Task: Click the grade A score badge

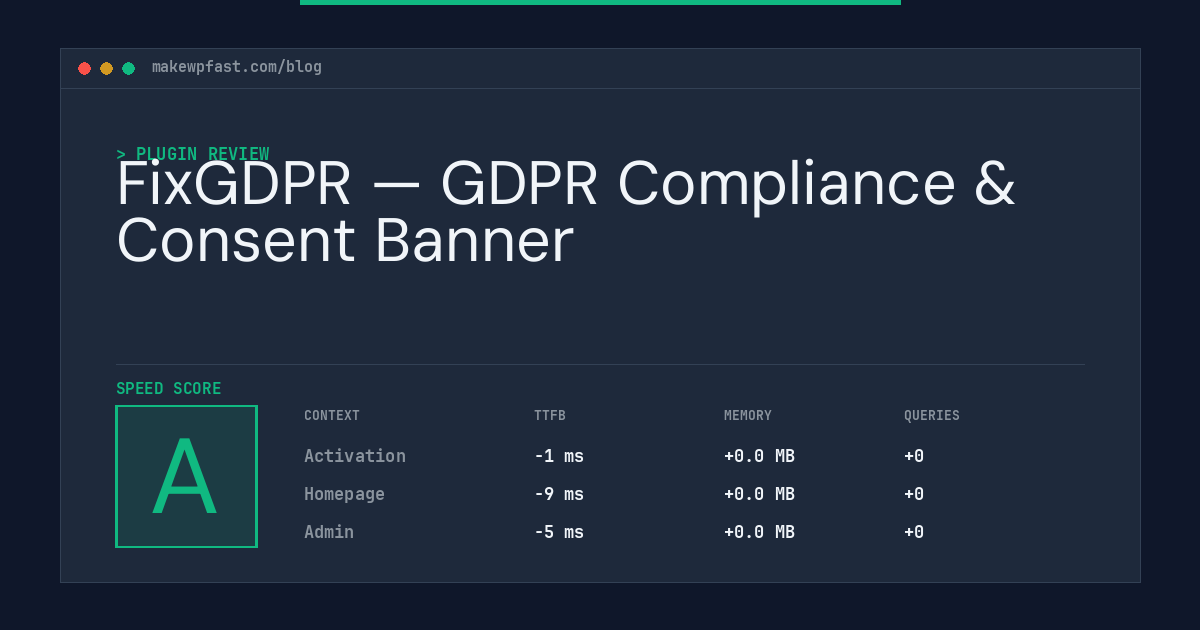Action: pyautogui.click(x=186, y=476)
